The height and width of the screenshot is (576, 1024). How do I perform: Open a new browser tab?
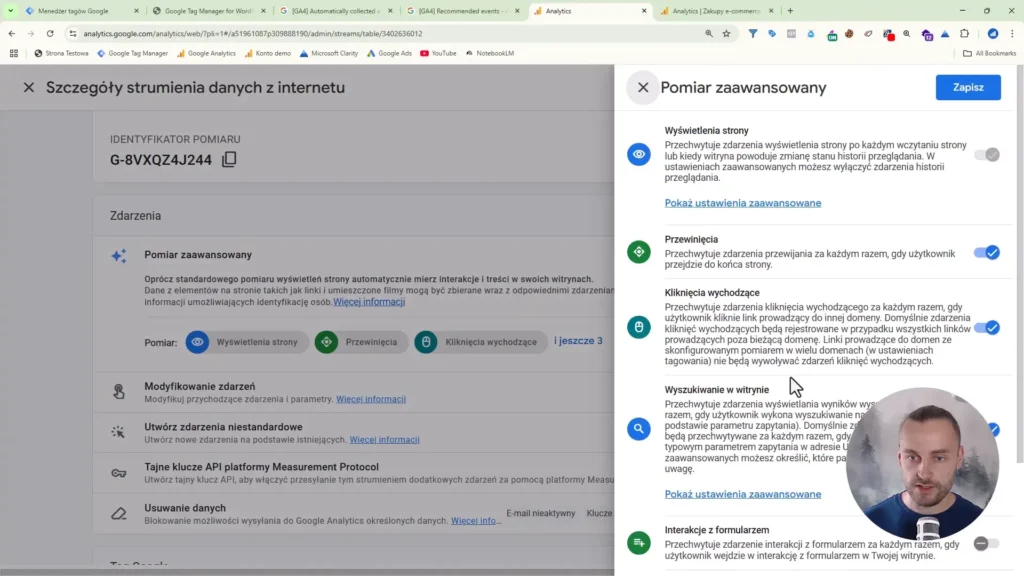coord(790,11)
